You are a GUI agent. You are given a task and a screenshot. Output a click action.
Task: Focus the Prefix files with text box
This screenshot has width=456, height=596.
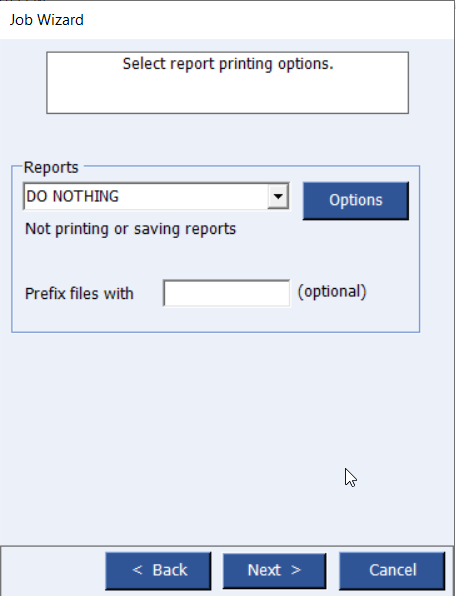point(226,293)
